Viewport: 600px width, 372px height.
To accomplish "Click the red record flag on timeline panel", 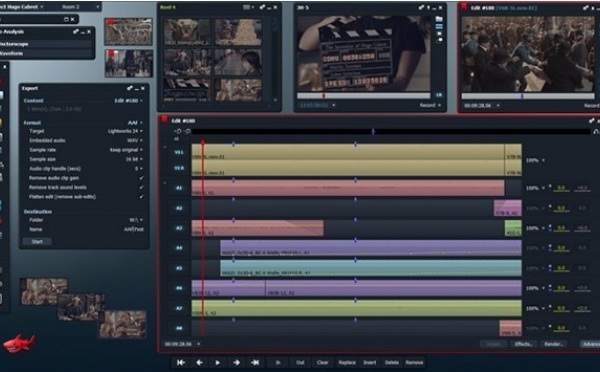I will click(x=165, y=120).
